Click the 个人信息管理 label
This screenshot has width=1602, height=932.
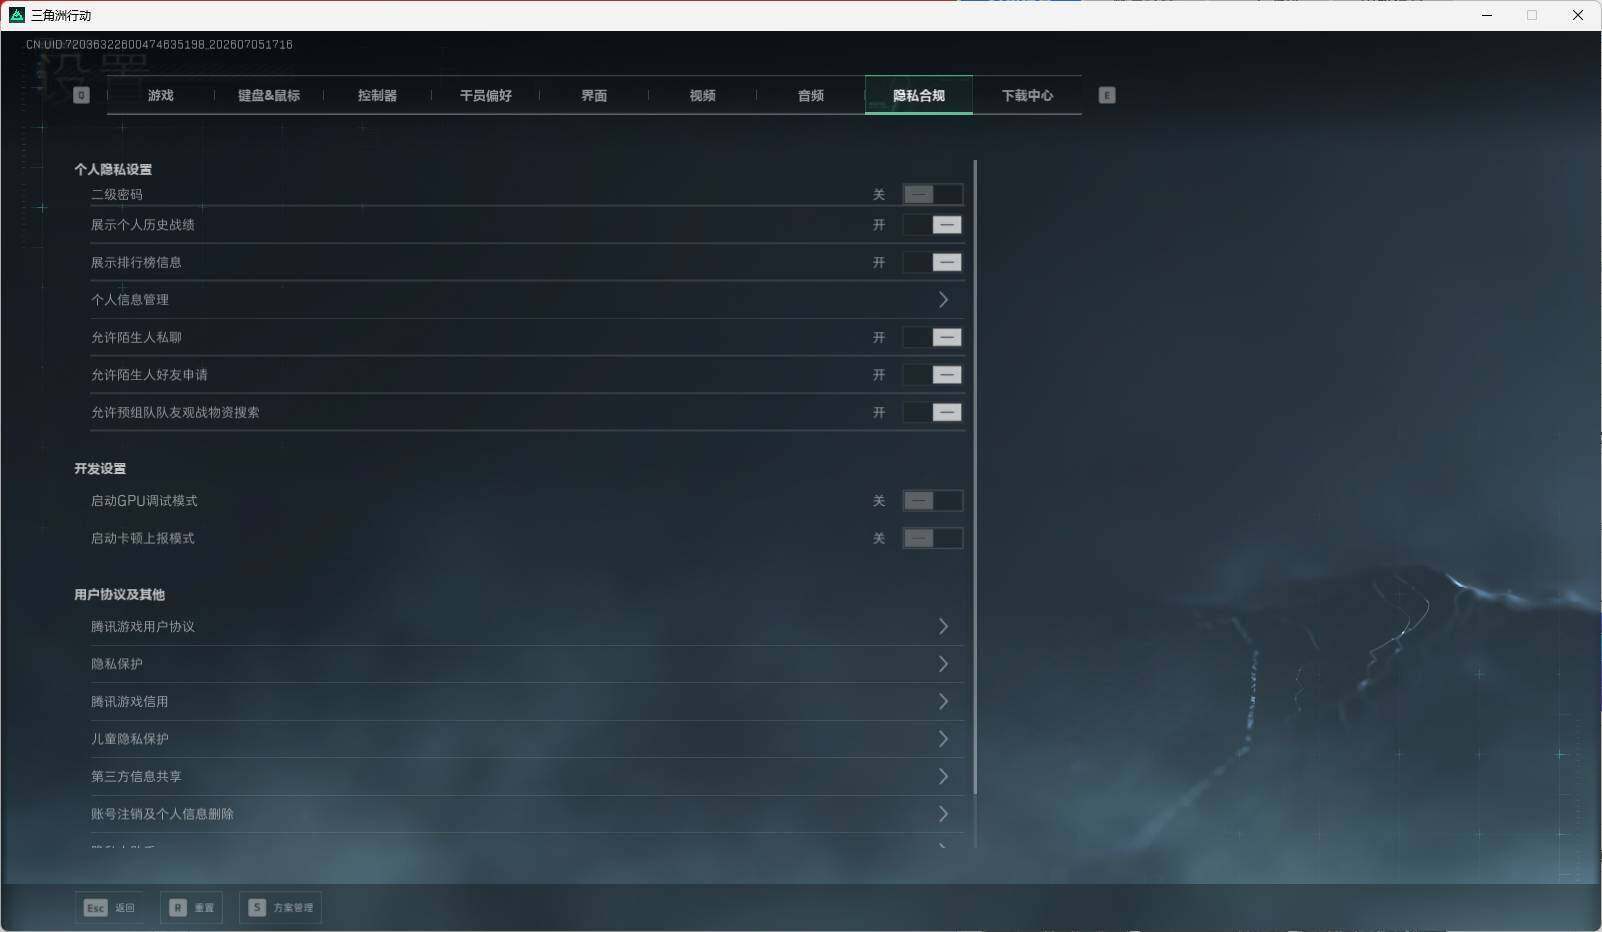pos(130,299)
